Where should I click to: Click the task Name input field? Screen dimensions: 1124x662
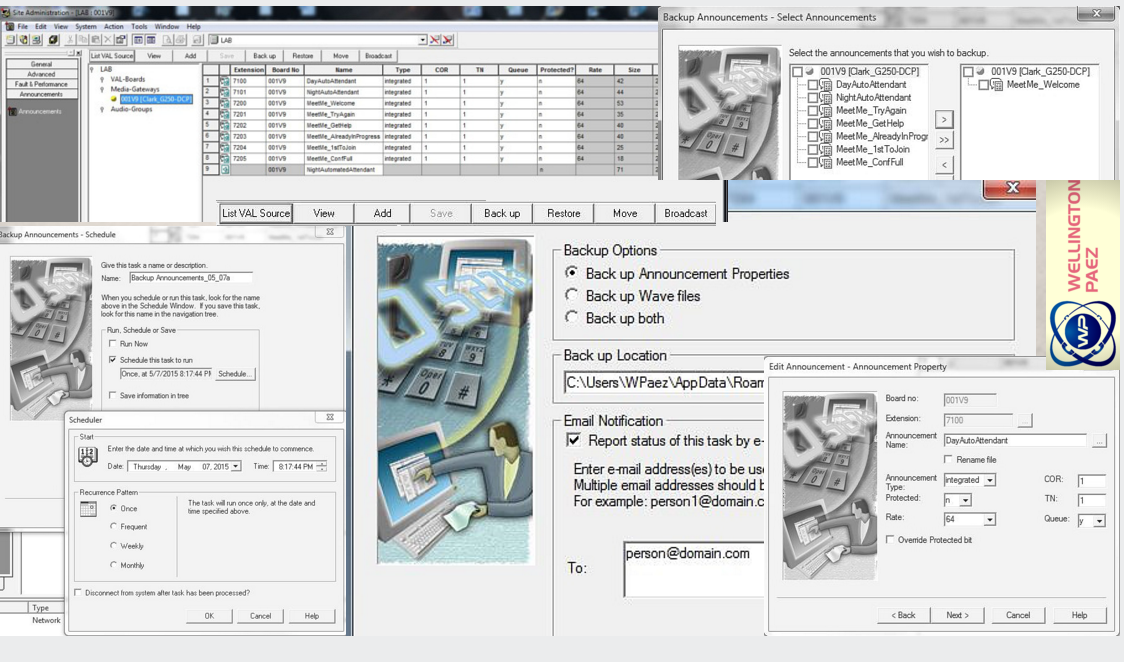[x=191, y=277]
